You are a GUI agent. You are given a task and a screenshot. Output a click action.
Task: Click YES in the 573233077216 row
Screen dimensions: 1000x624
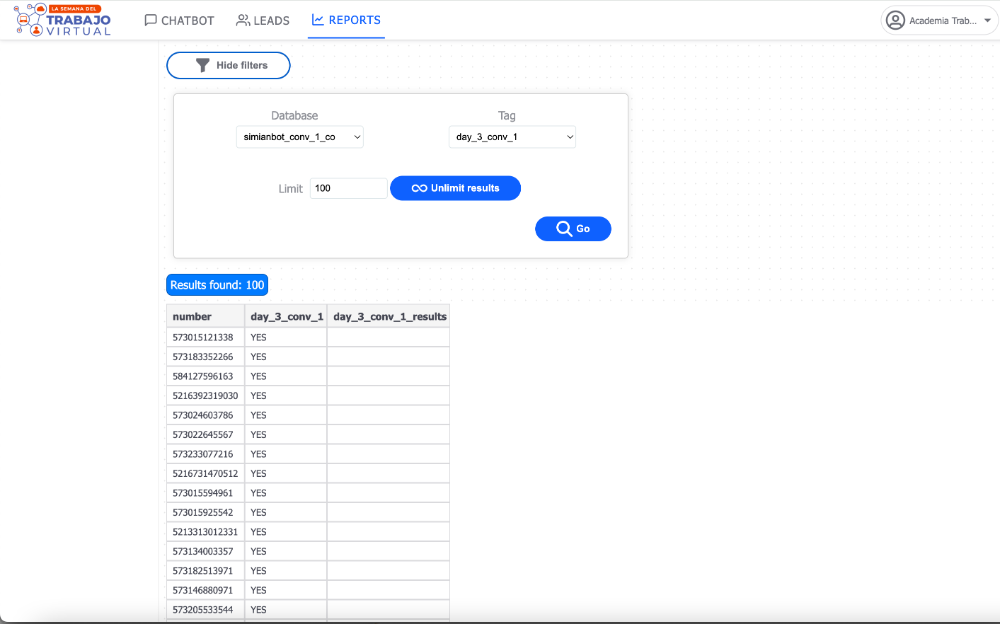click(x=258, y=454)
